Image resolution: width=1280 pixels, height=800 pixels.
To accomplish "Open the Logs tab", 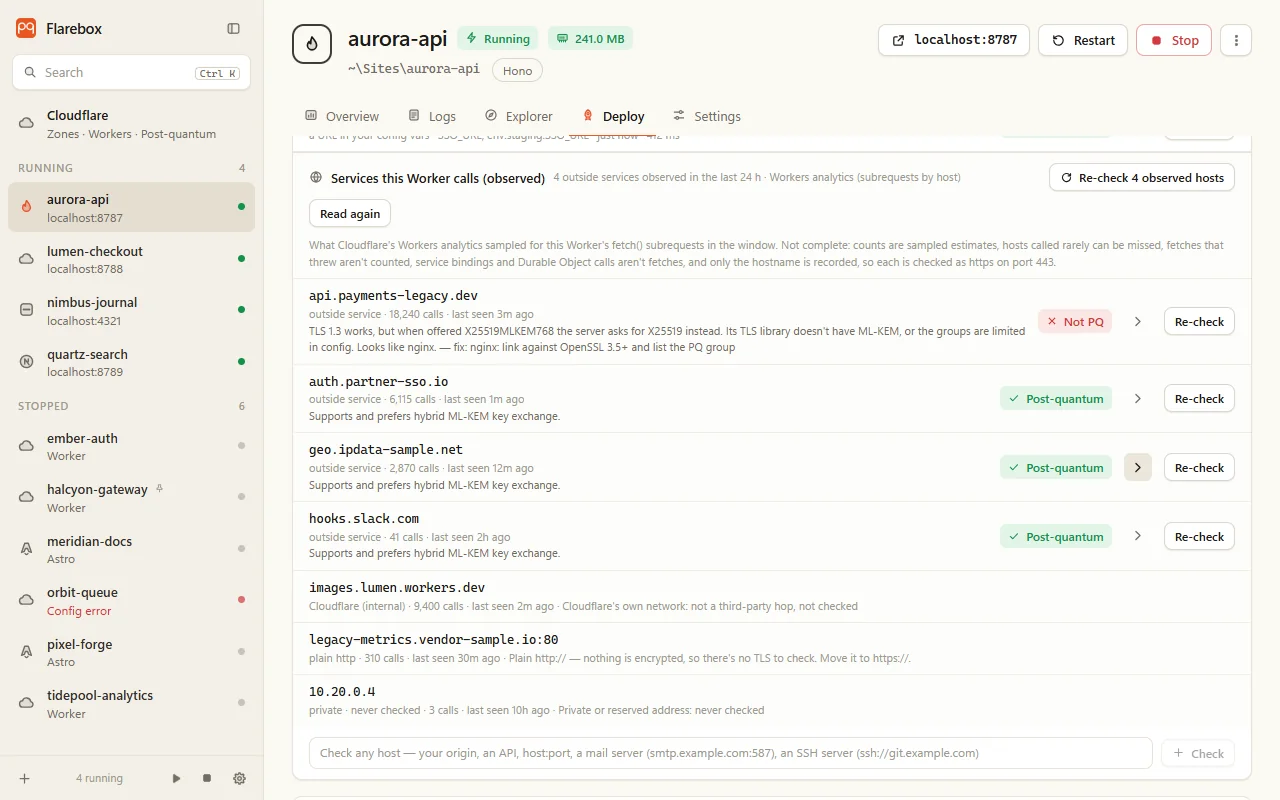I will tap(432, 116).
